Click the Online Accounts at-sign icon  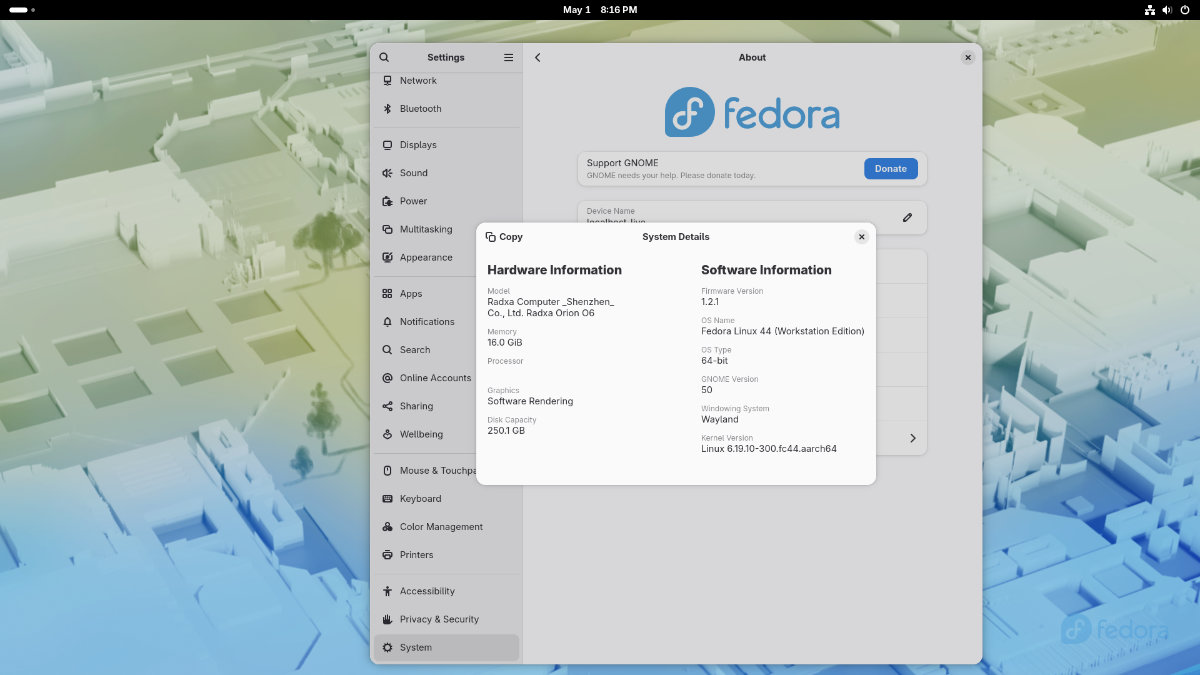387,378
